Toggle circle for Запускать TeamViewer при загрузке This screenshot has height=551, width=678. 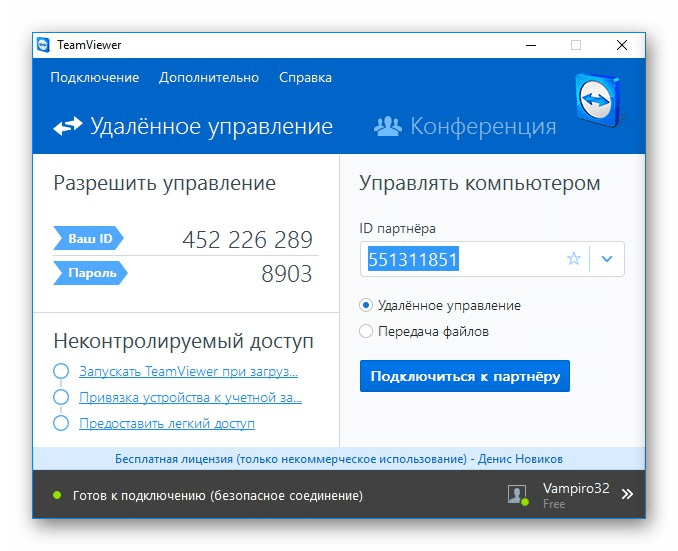tap(61, 371)
